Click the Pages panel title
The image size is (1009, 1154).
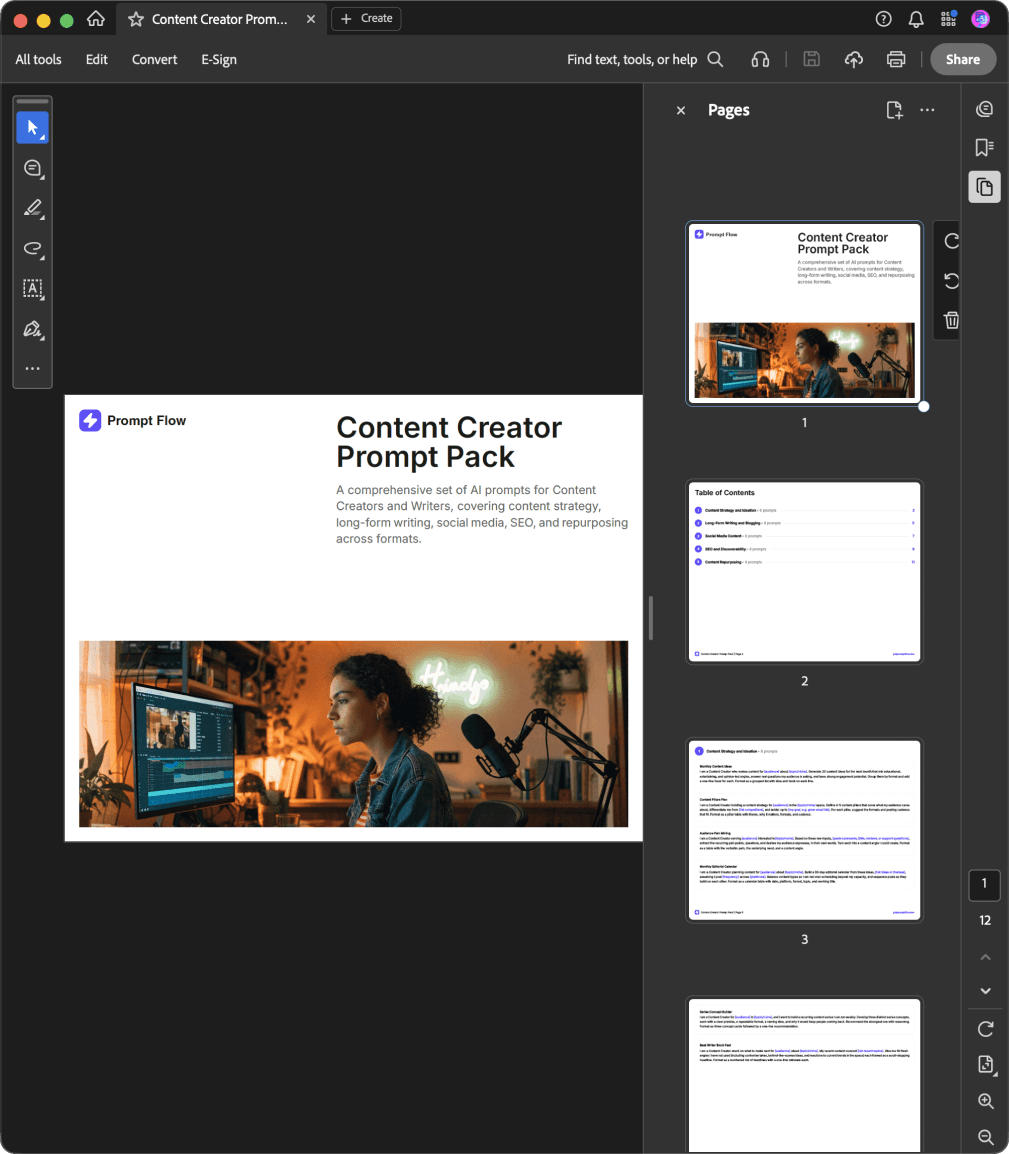pos(729,110)
